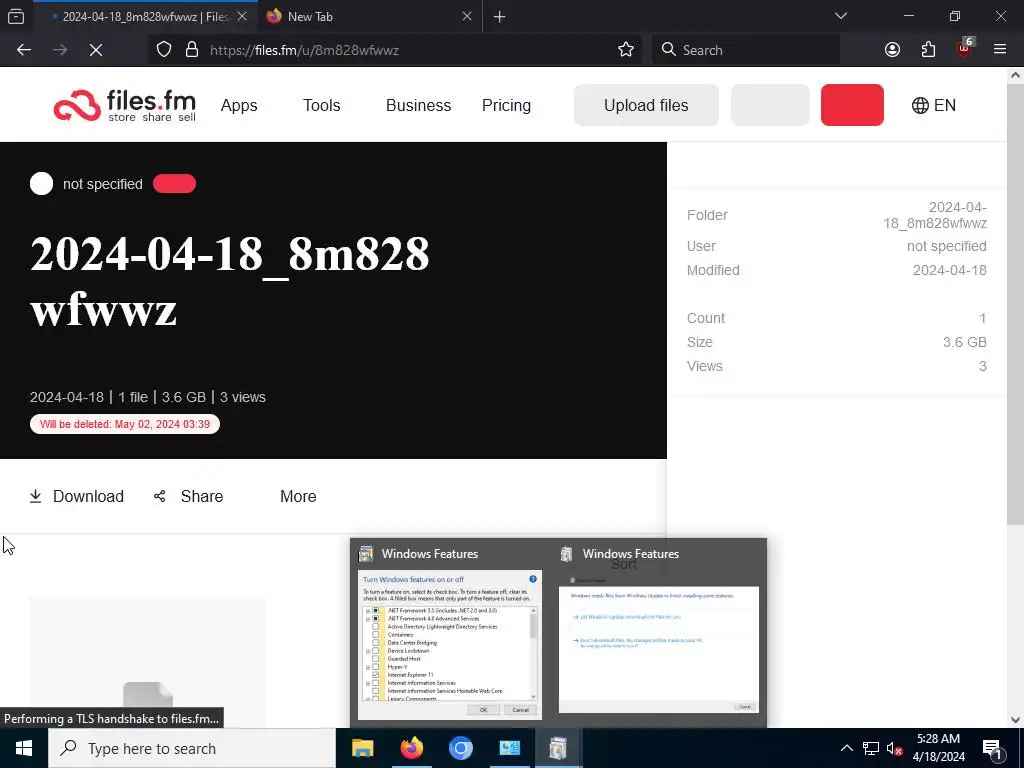1024x768 pixels.
Task: Click the Download link
Action: (x=76, y=496)
